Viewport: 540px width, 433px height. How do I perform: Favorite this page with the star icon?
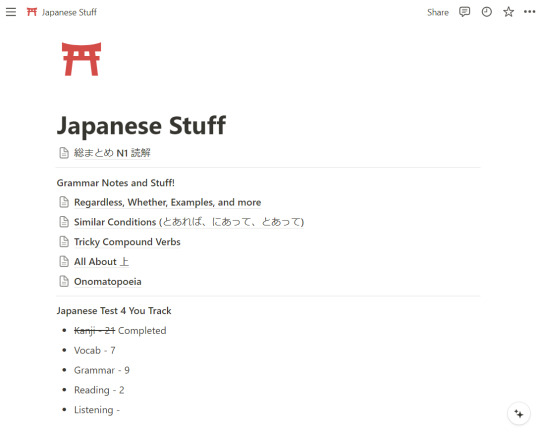508,12
